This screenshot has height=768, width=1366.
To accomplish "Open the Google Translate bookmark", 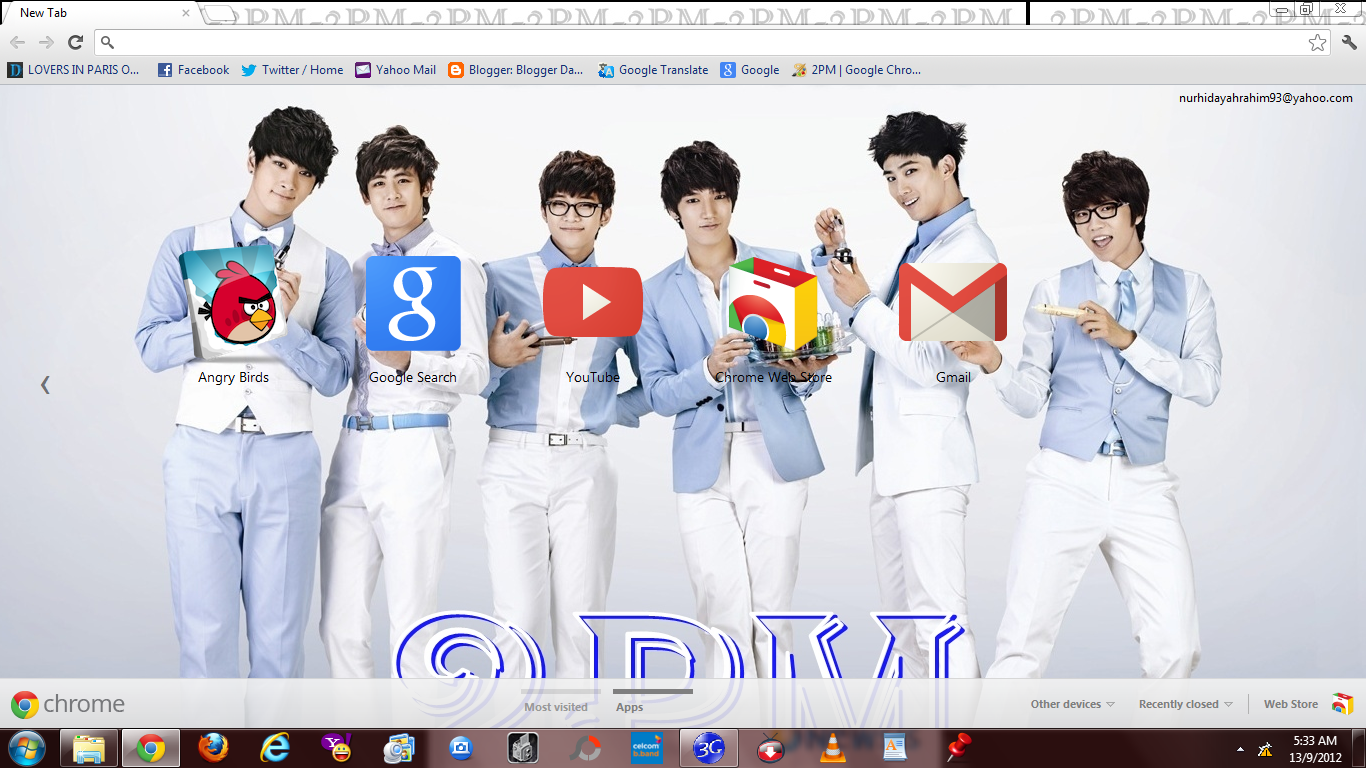I will (x=653, y=70).
